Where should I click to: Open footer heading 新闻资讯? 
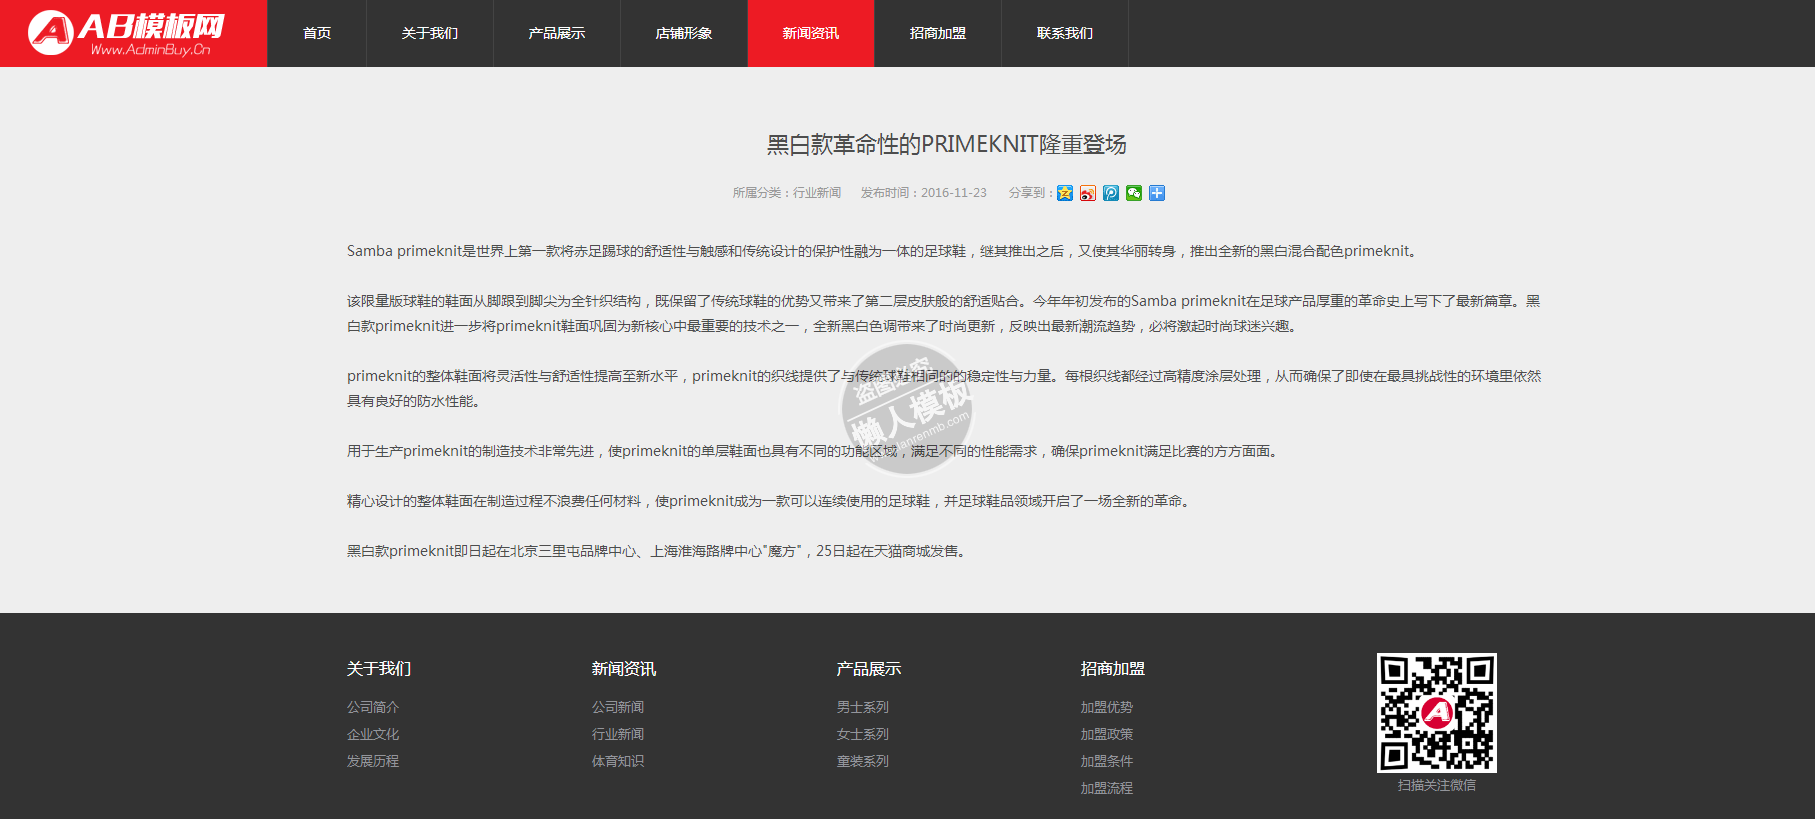tap(624, 669)
